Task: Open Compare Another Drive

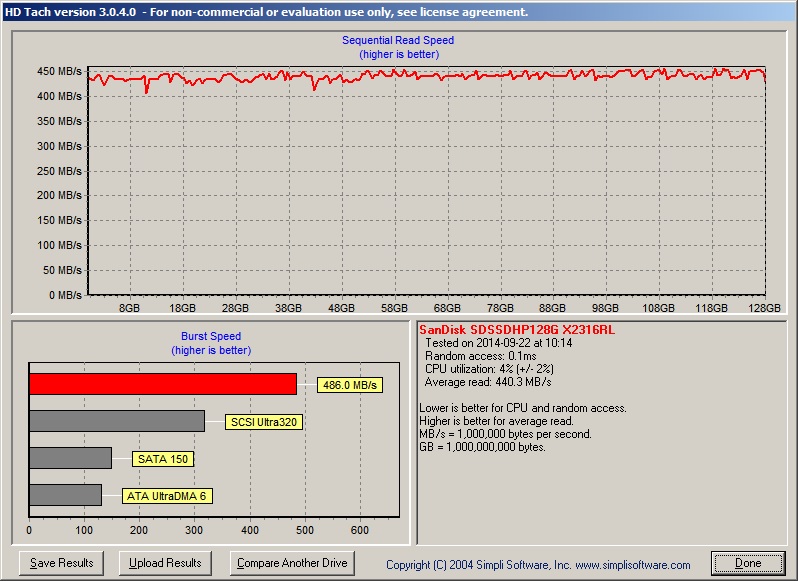Action: [x=292, y=563]
